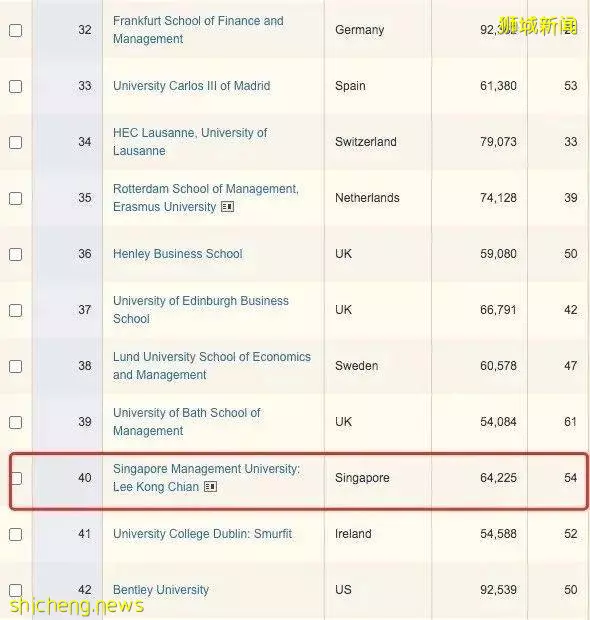Select the salary value 92,539
Image resolution: width=590 pixels, height=620 pixels.
pos(498,590)
